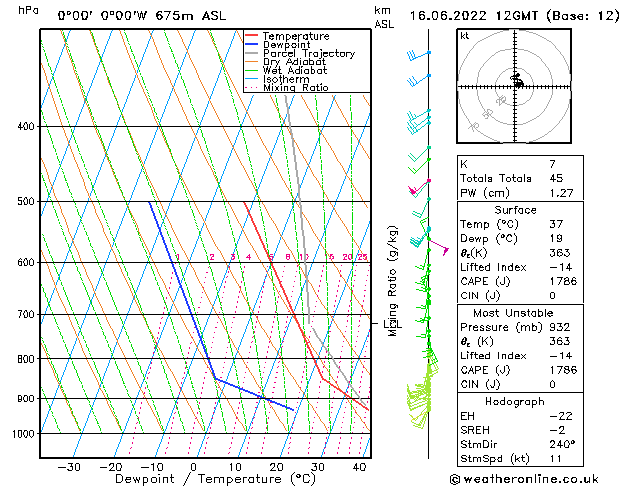The width and height of the screenshot is (629, 486).
Task: Click the 'Hodograph' section heading
Action: click(515, 401)
